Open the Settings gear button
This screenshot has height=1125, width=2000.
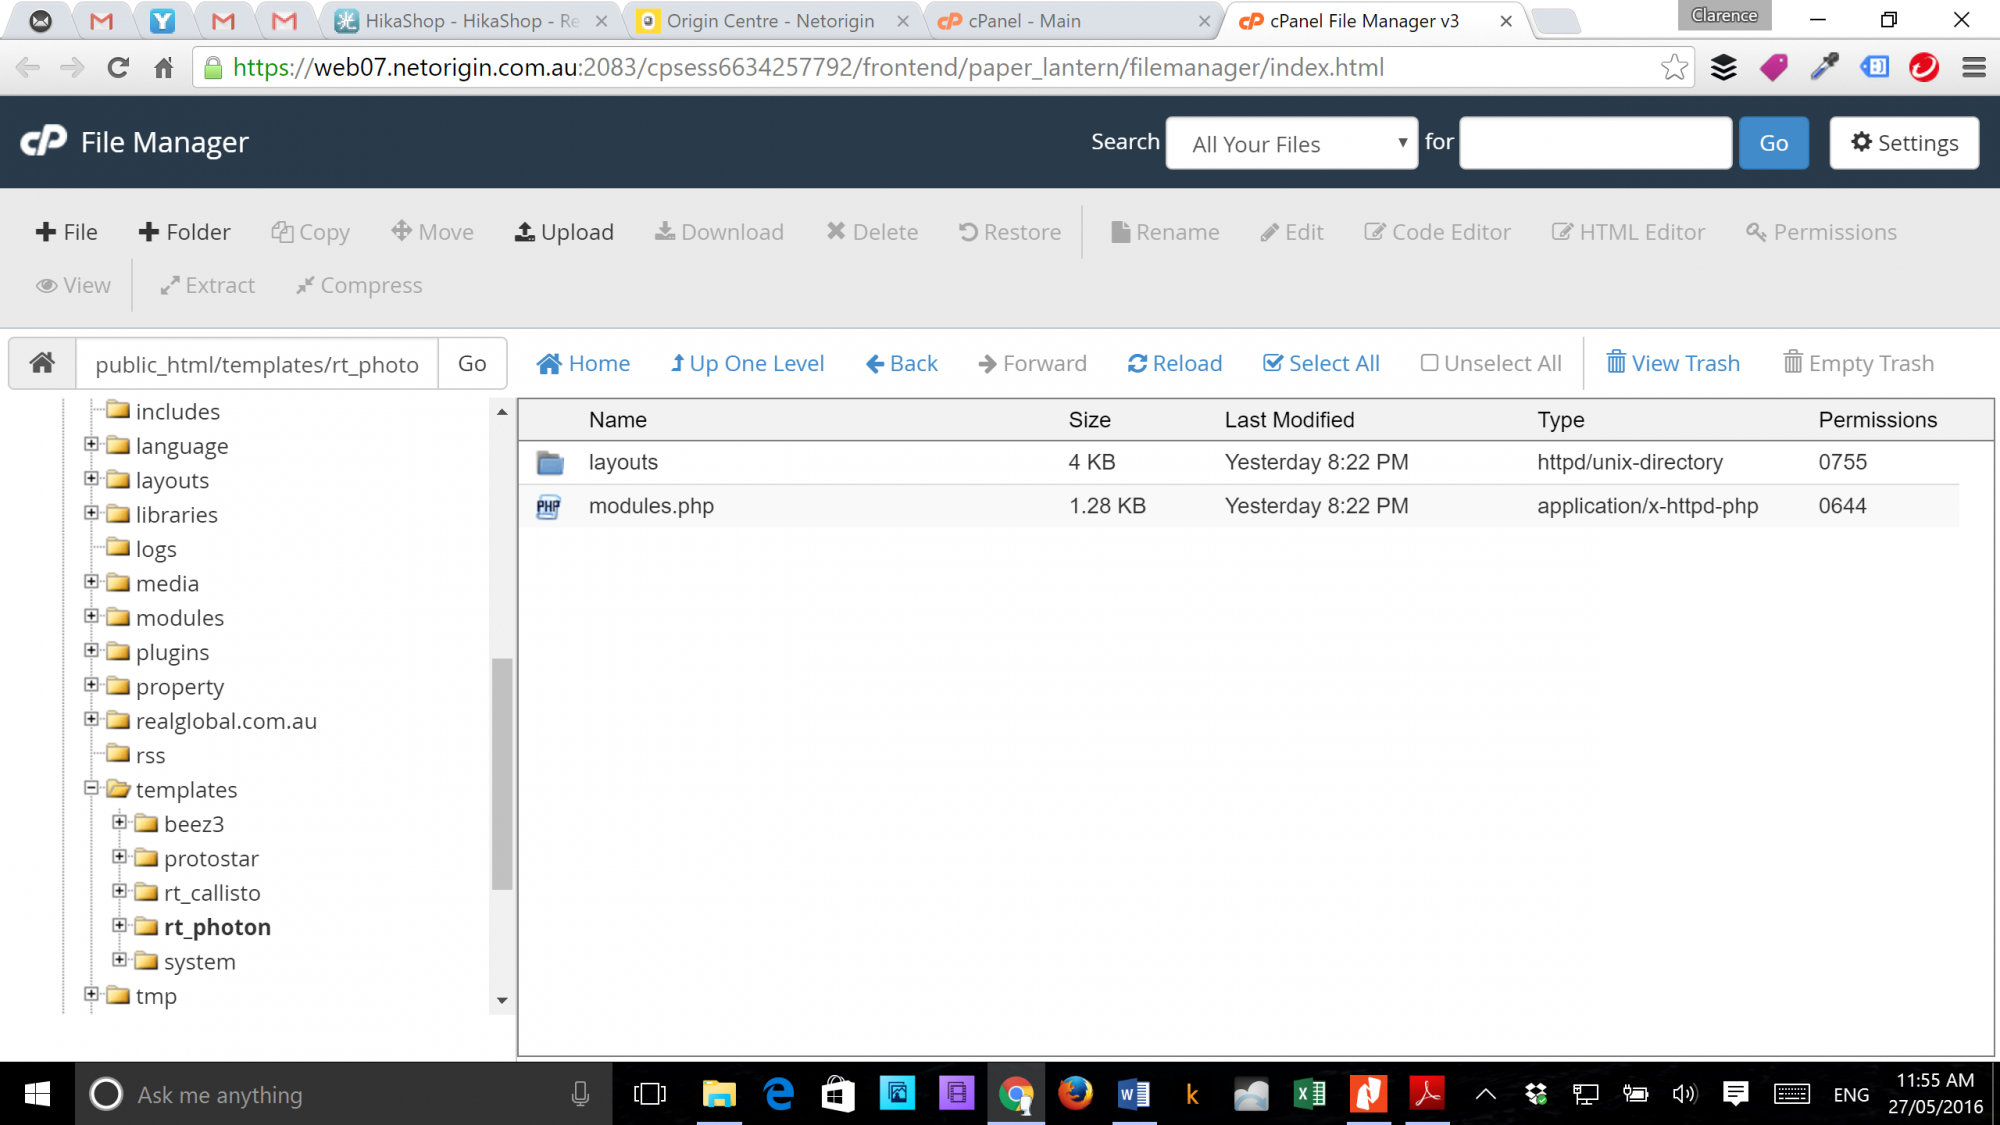coord(1904,143)
